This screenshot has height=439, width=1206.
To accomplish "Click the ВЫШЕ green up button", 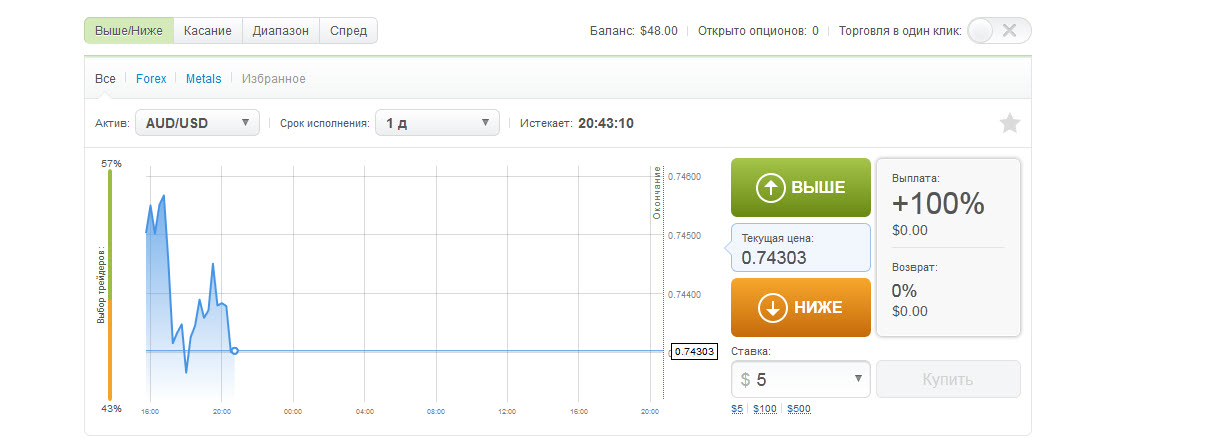I will click(x=800, y=188).
